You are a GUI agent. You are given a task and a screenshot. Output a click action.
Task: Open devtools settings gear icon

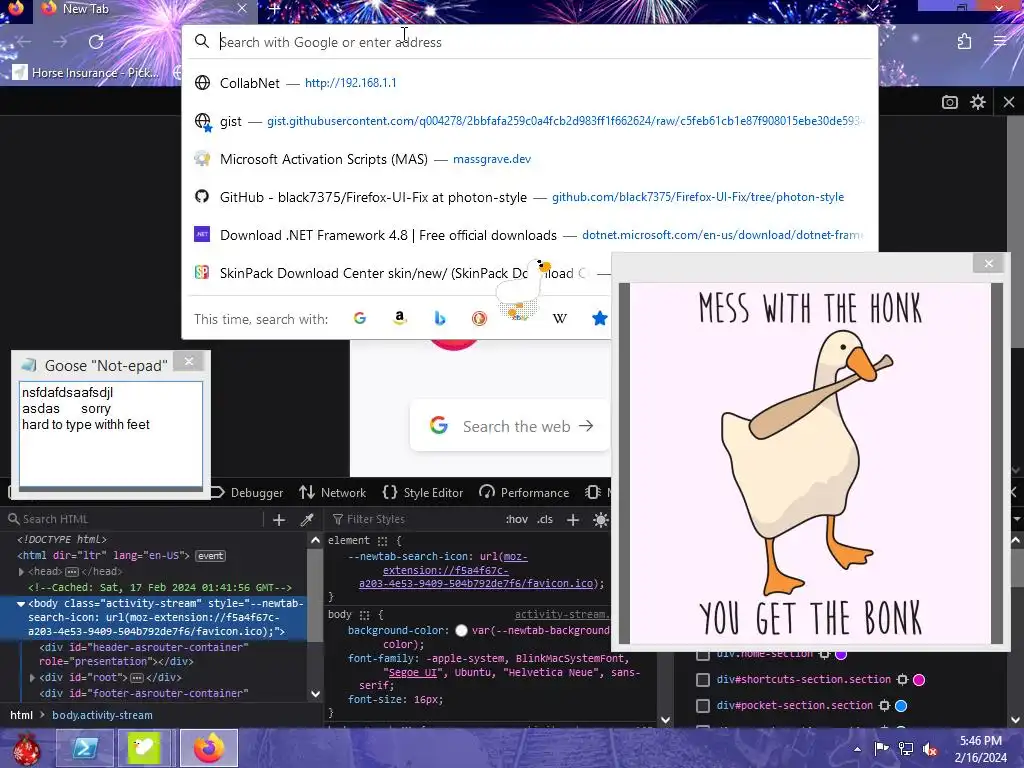click(978, 102)
